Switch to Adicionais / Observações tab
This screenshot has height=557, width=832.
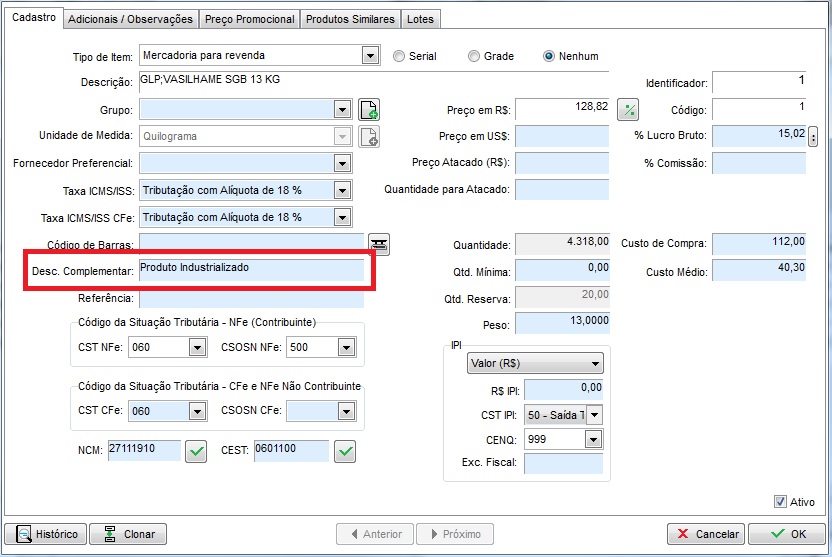pos(131,19)
